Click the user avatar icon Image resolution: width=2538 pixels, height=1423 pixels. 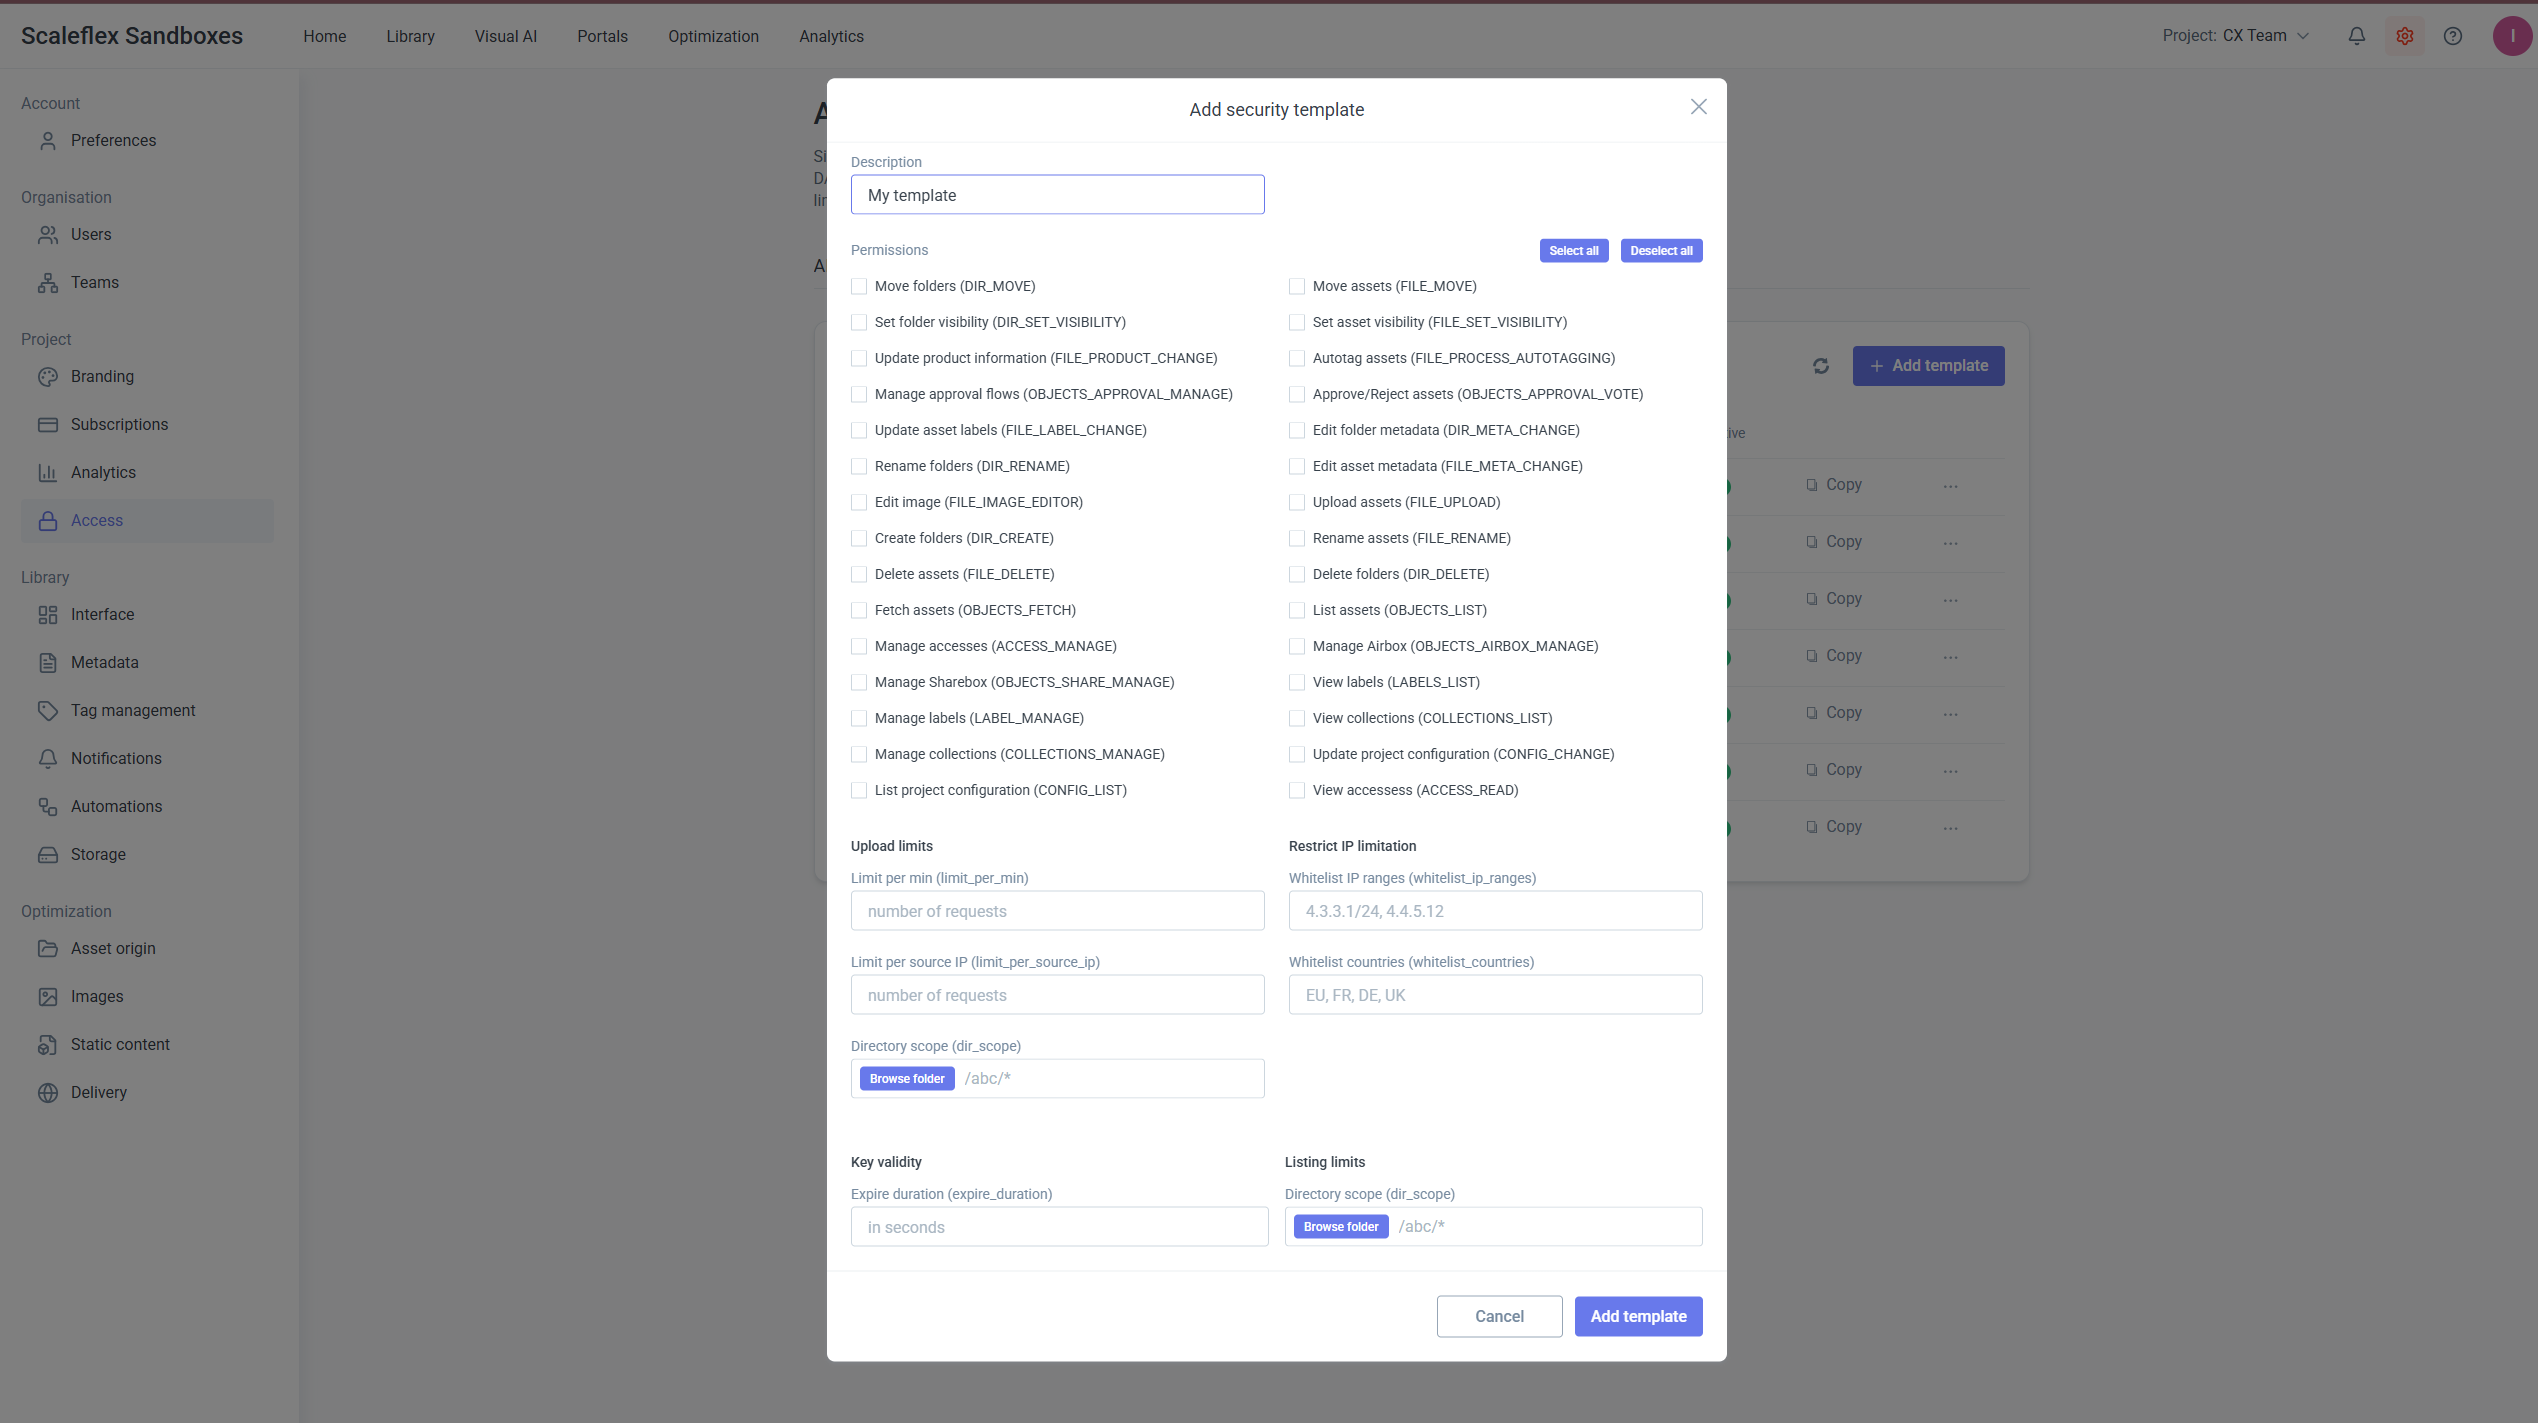(2512, 36)
